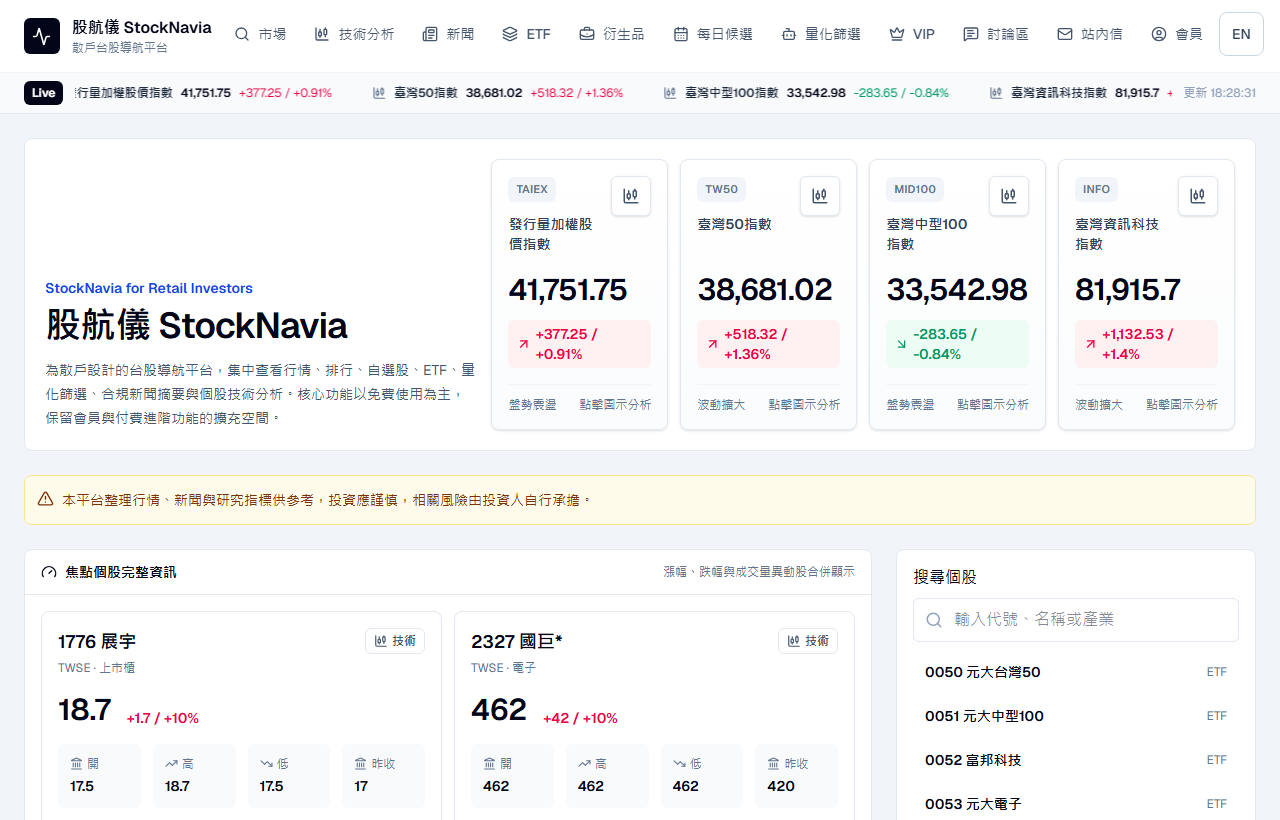Viewport: 1280px width, 820px height.
Task: Open 量化篩選 quant screener
Action: point(821,34)
